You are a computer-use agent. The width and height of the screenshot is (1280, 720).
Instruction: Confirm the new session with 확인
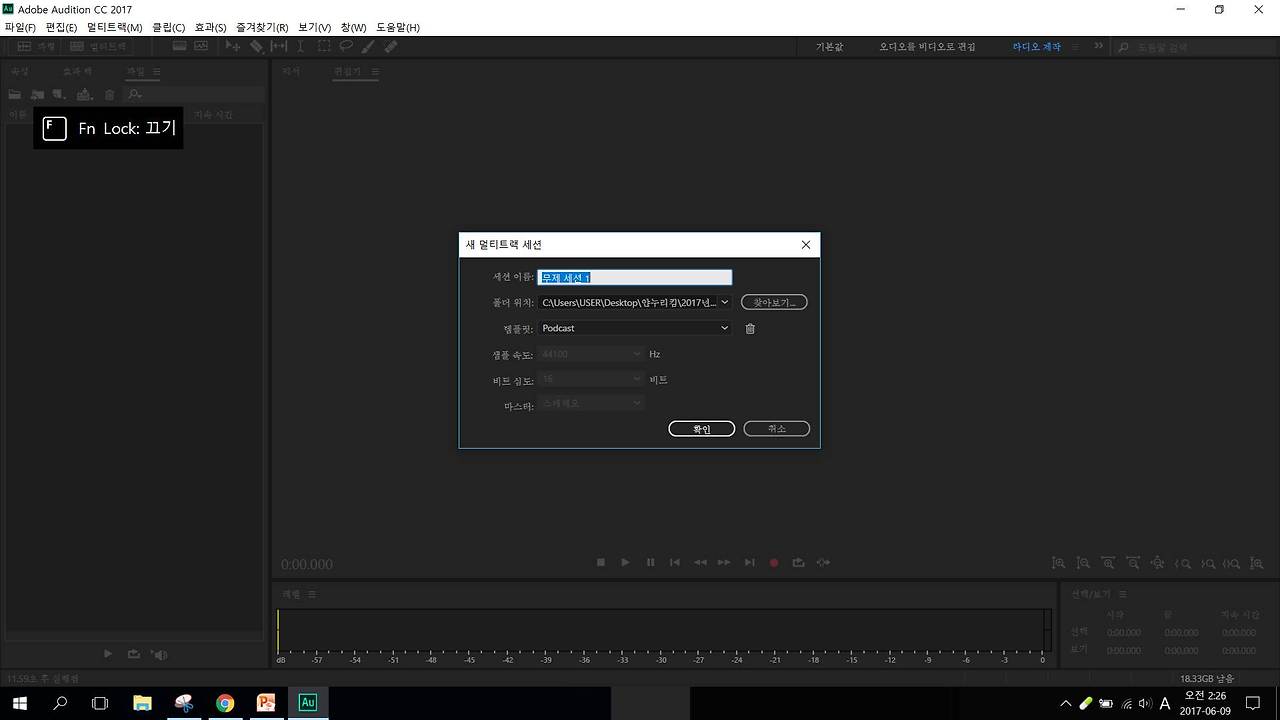701,429
